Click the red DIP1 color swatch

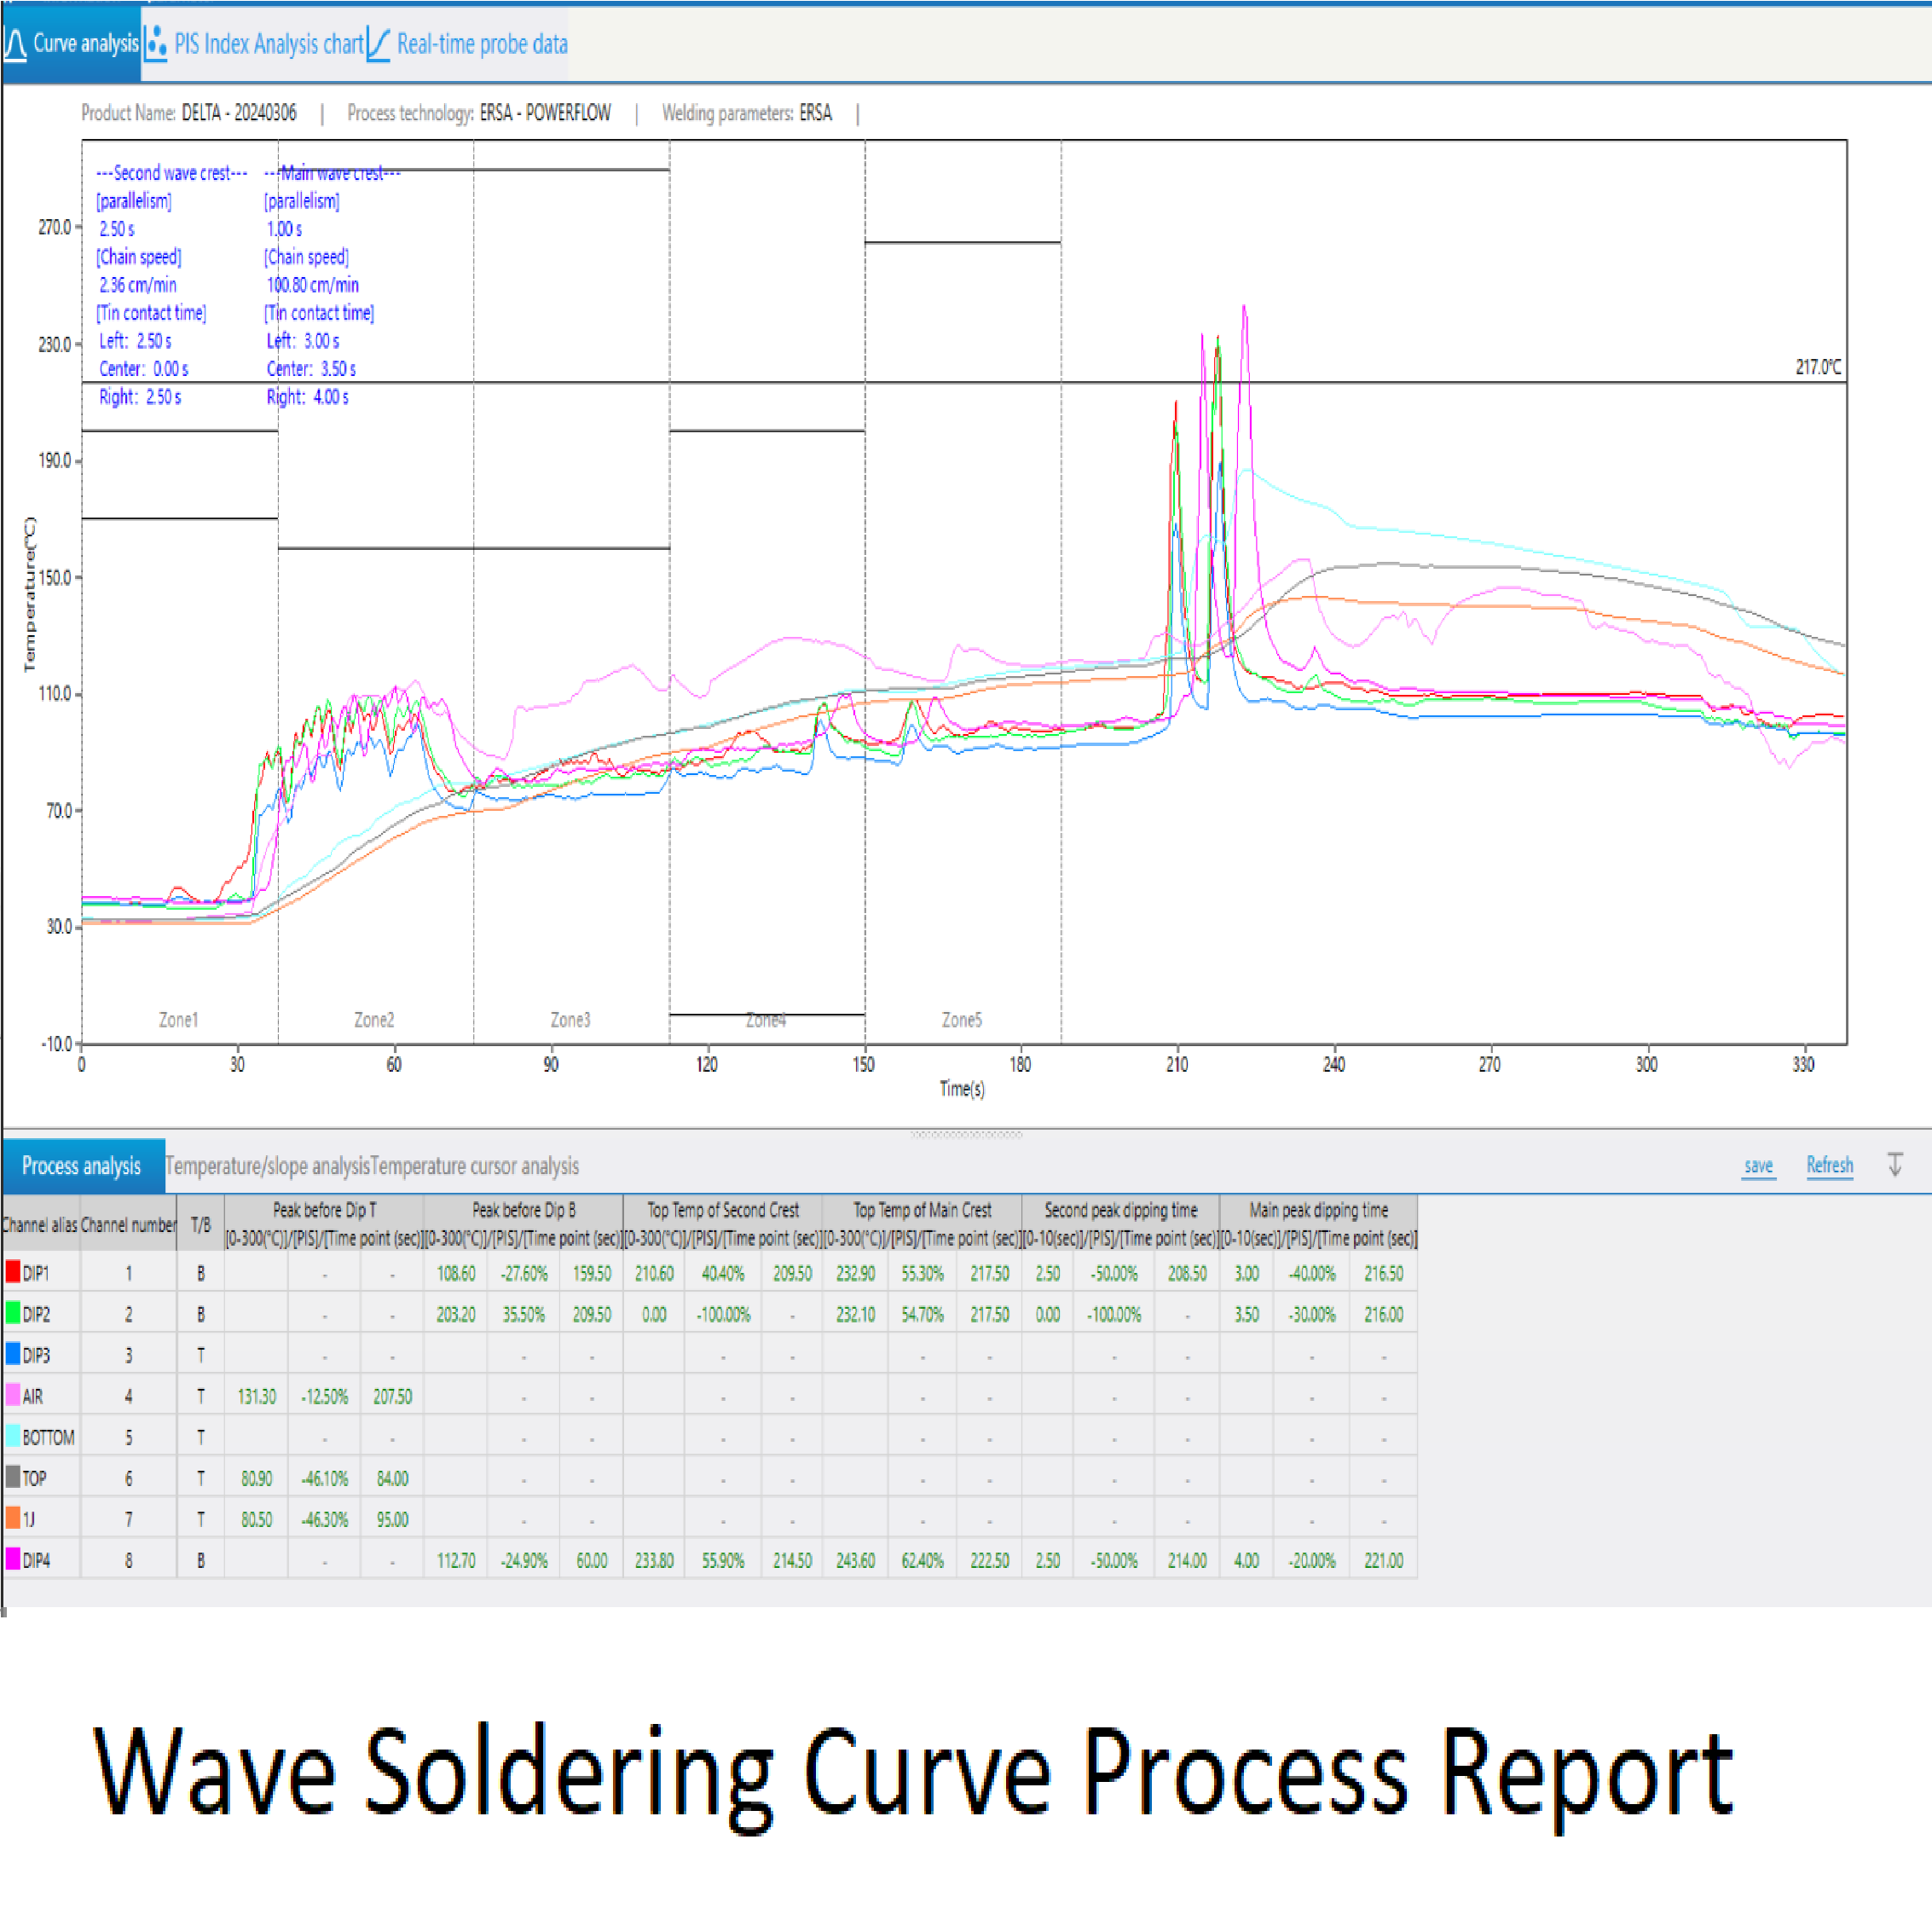pos(13,1272)
